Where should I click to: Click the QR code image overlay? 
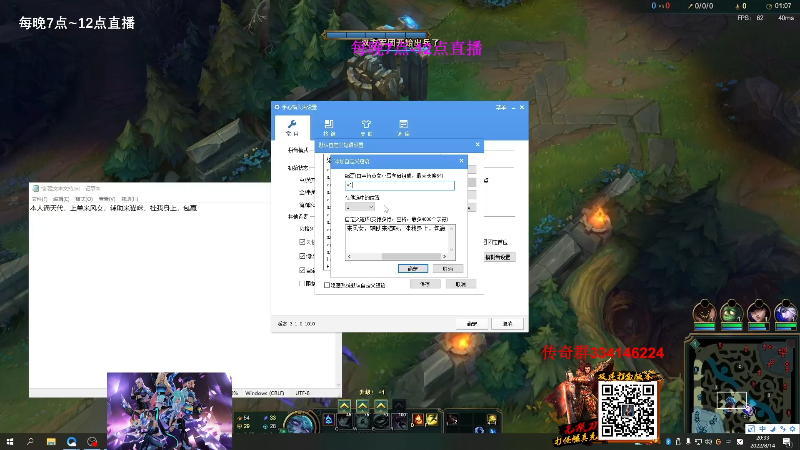point(628,411)
